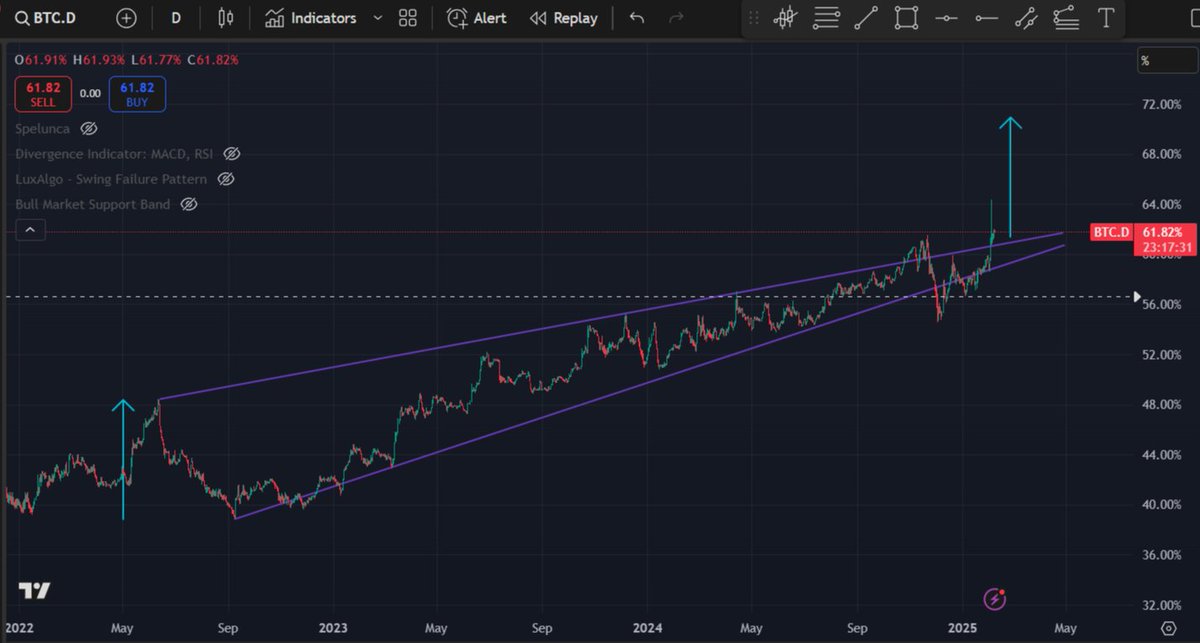
Task: Click the Divergence Indicator: MACD, RSI label
Action: [x=115, y=154]
